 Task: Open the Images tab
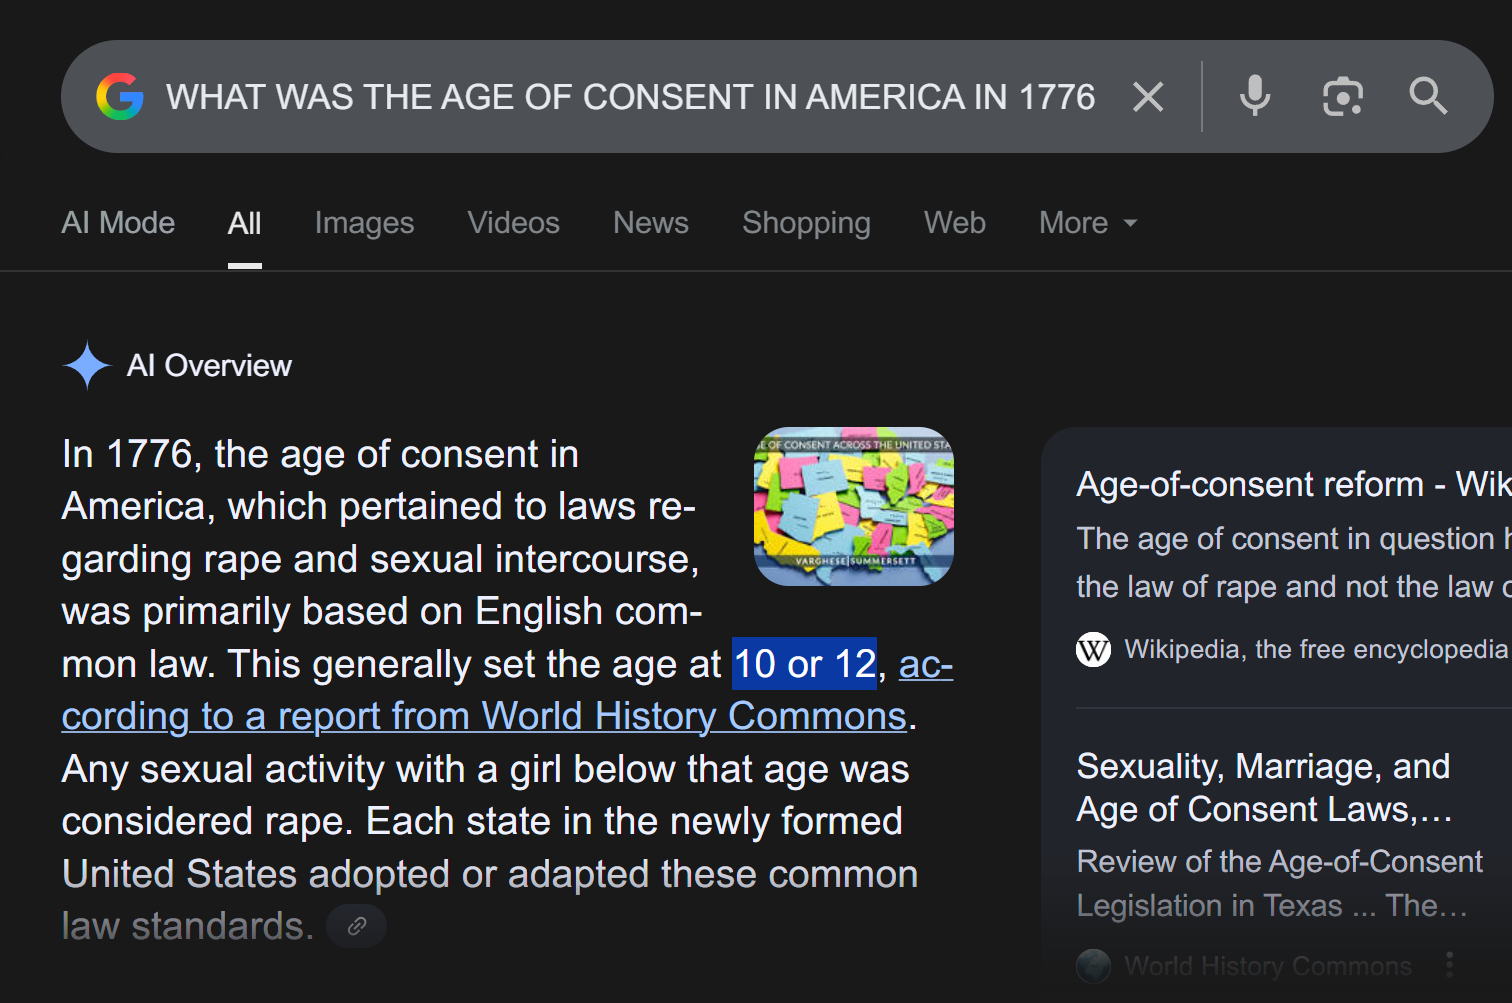[364, 223]
